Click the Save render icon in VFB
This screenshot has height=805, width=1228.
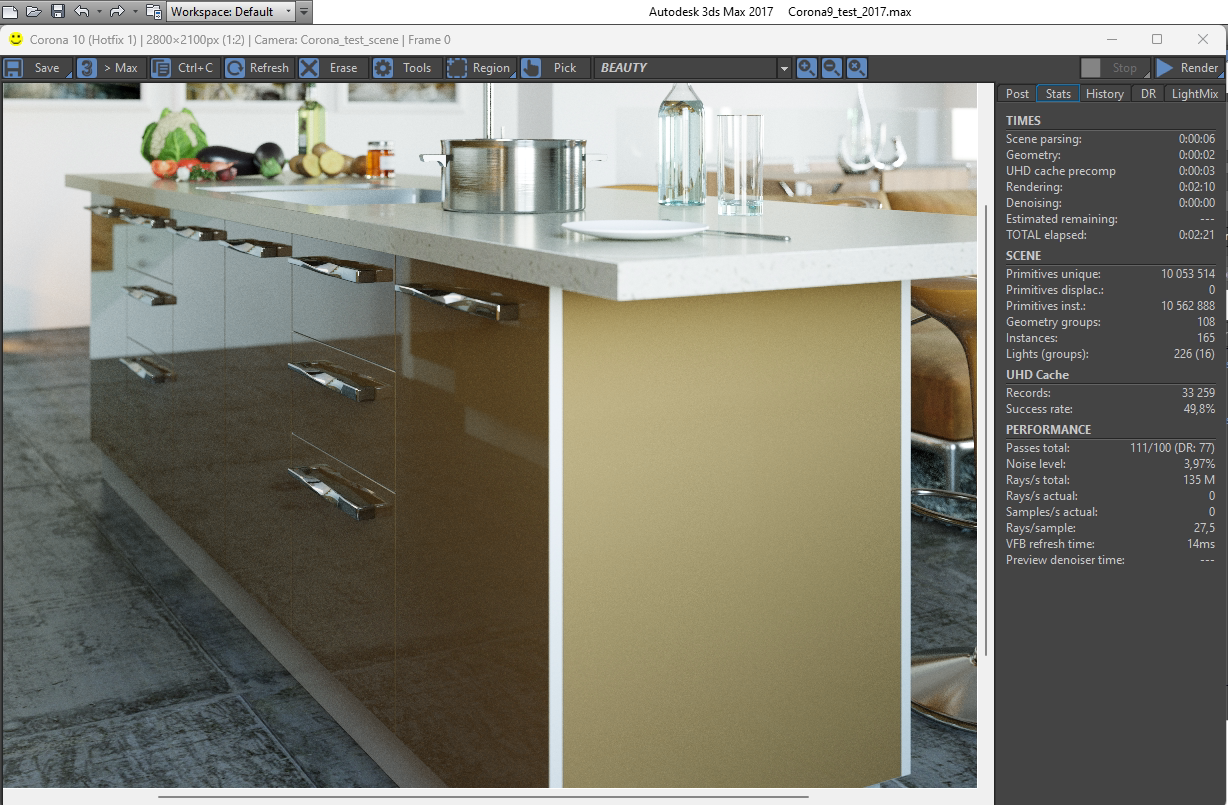point(14,68)
